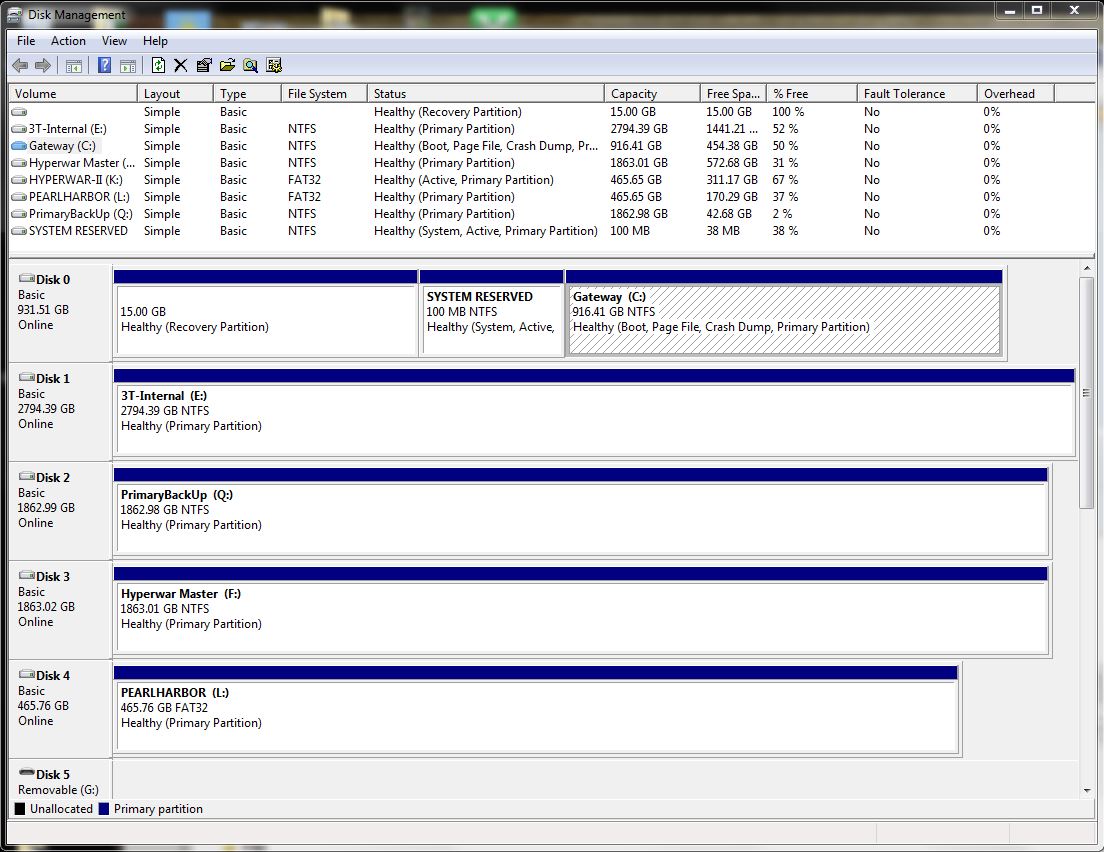The height and width of the screenshot is (852, 1104).
Task: Open the View menu
Action: click(x=114, y=41)
